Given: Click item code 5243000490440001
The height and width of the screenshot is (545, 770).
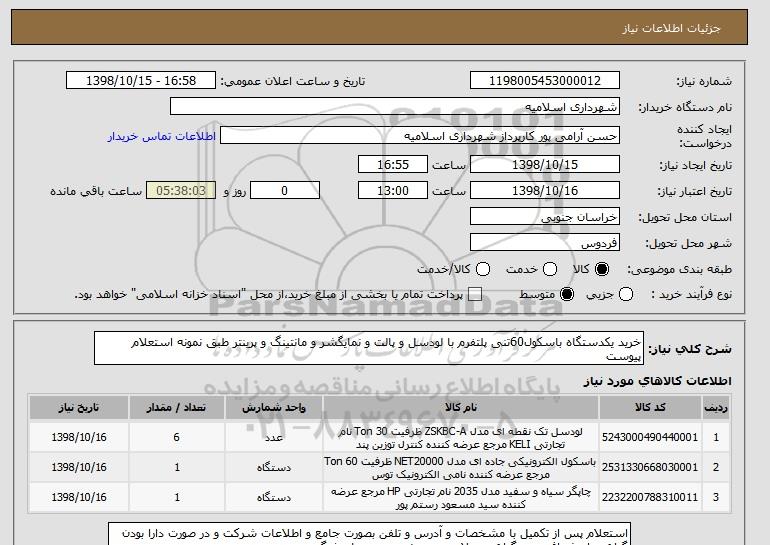Looking at the screenshot, I should click(x=650, y=437).
